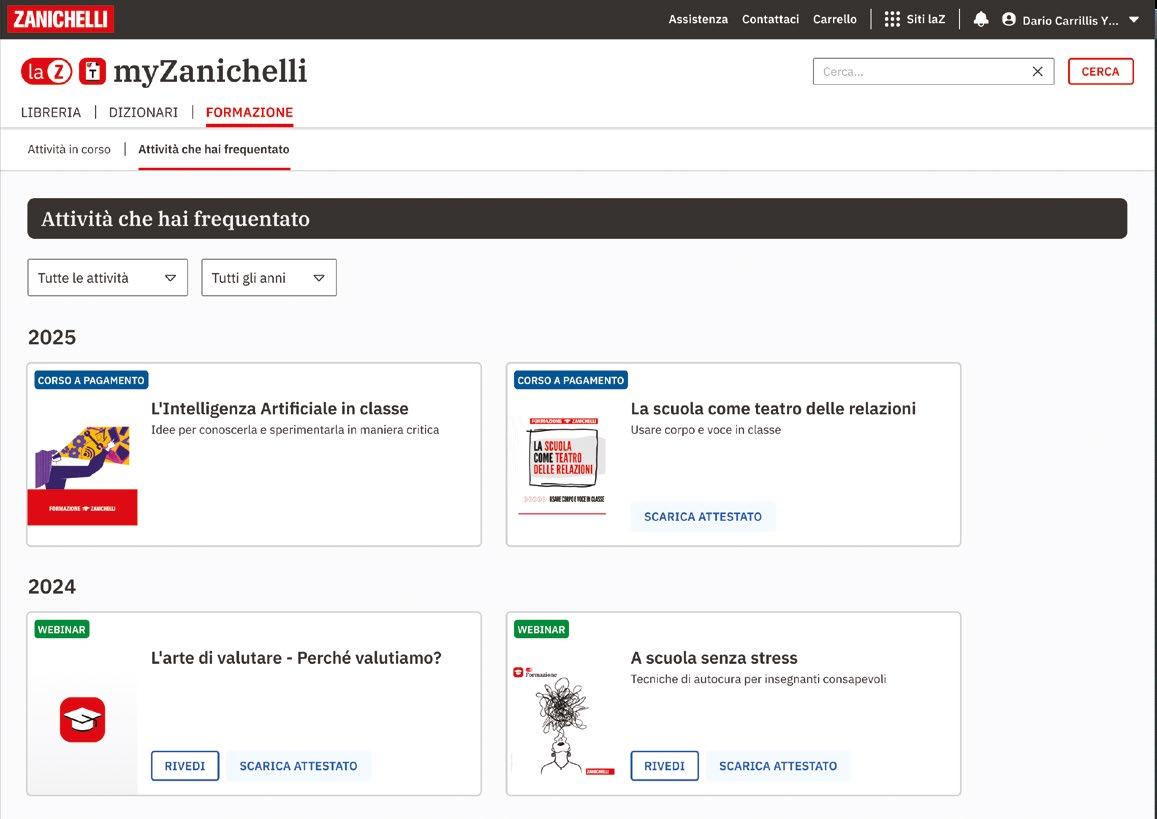1157x819 pixels.
Task: Click the user profile avatar icon
Action: [1009, 20]
